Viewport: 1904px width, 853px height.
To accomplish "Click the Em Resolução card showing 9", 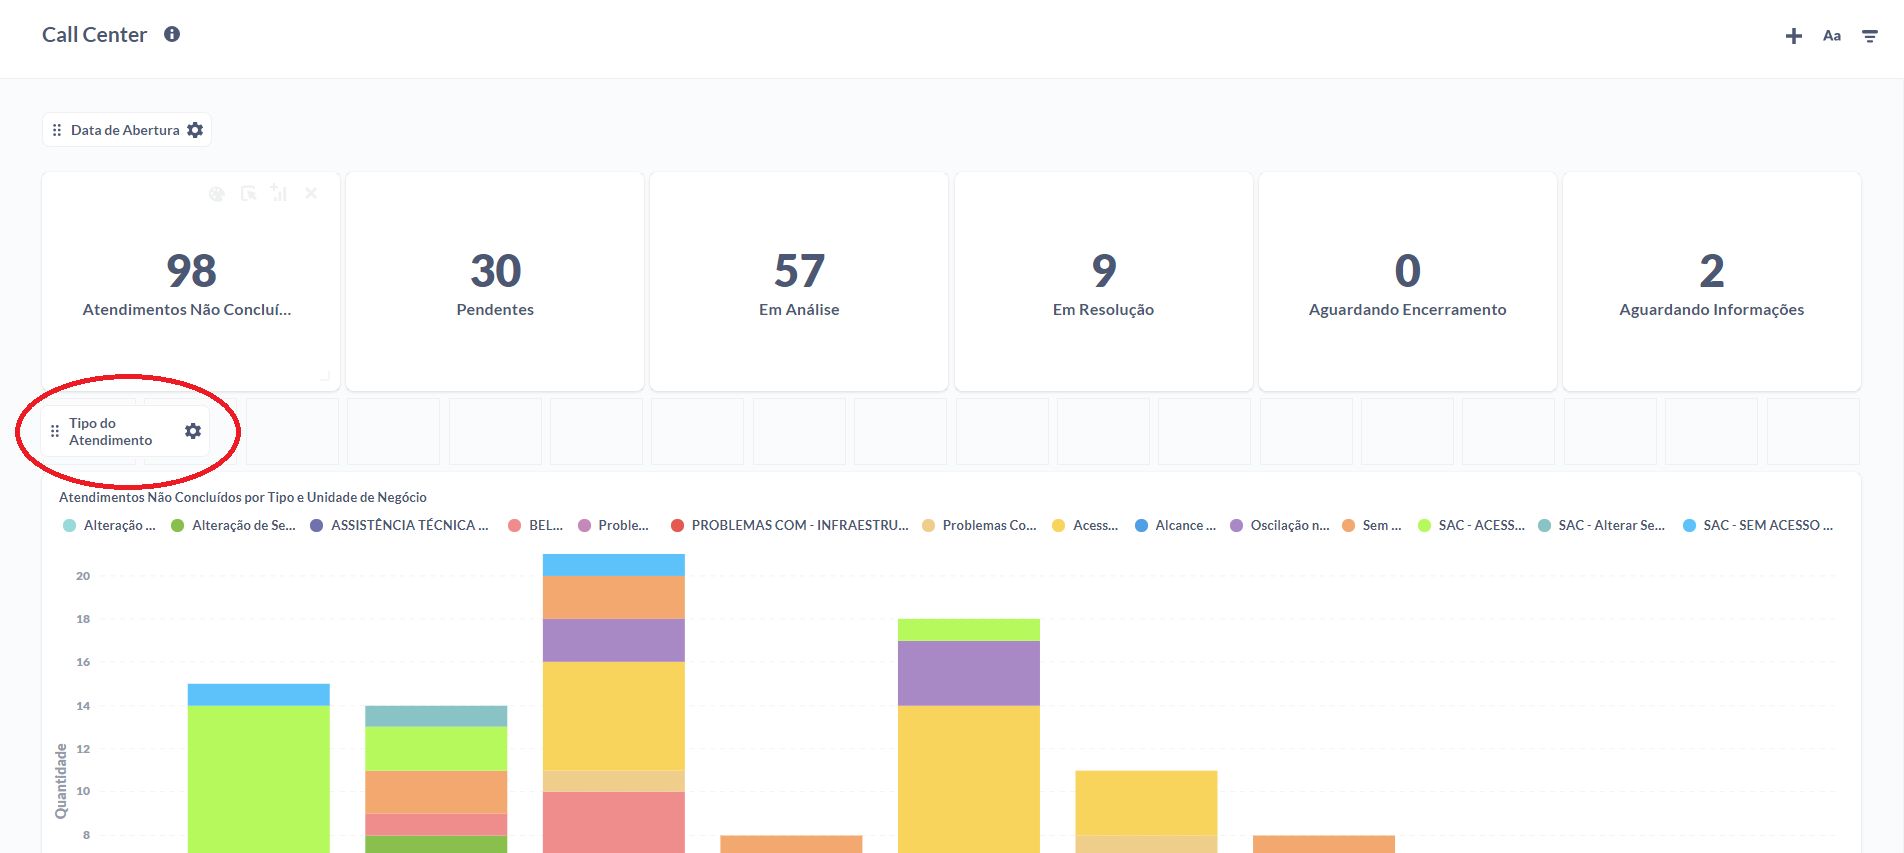I will (1103, 281).
